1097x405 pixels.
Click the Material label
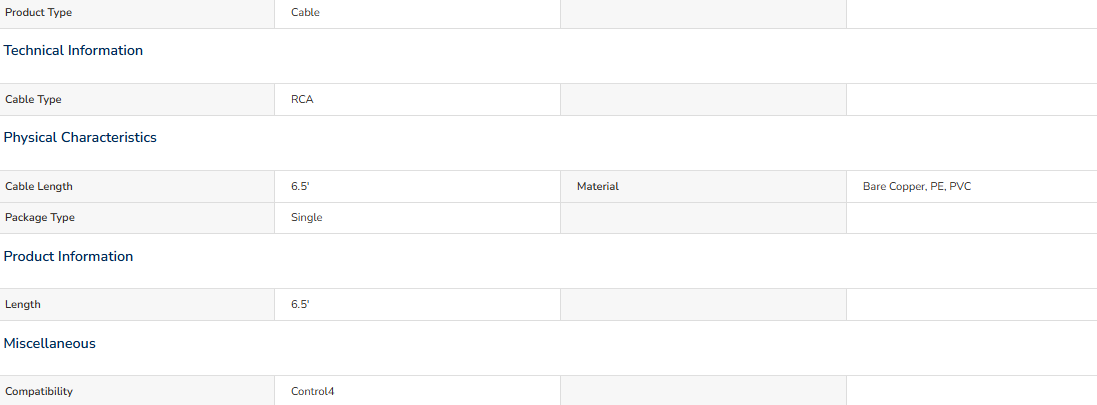tap(598, 187)
